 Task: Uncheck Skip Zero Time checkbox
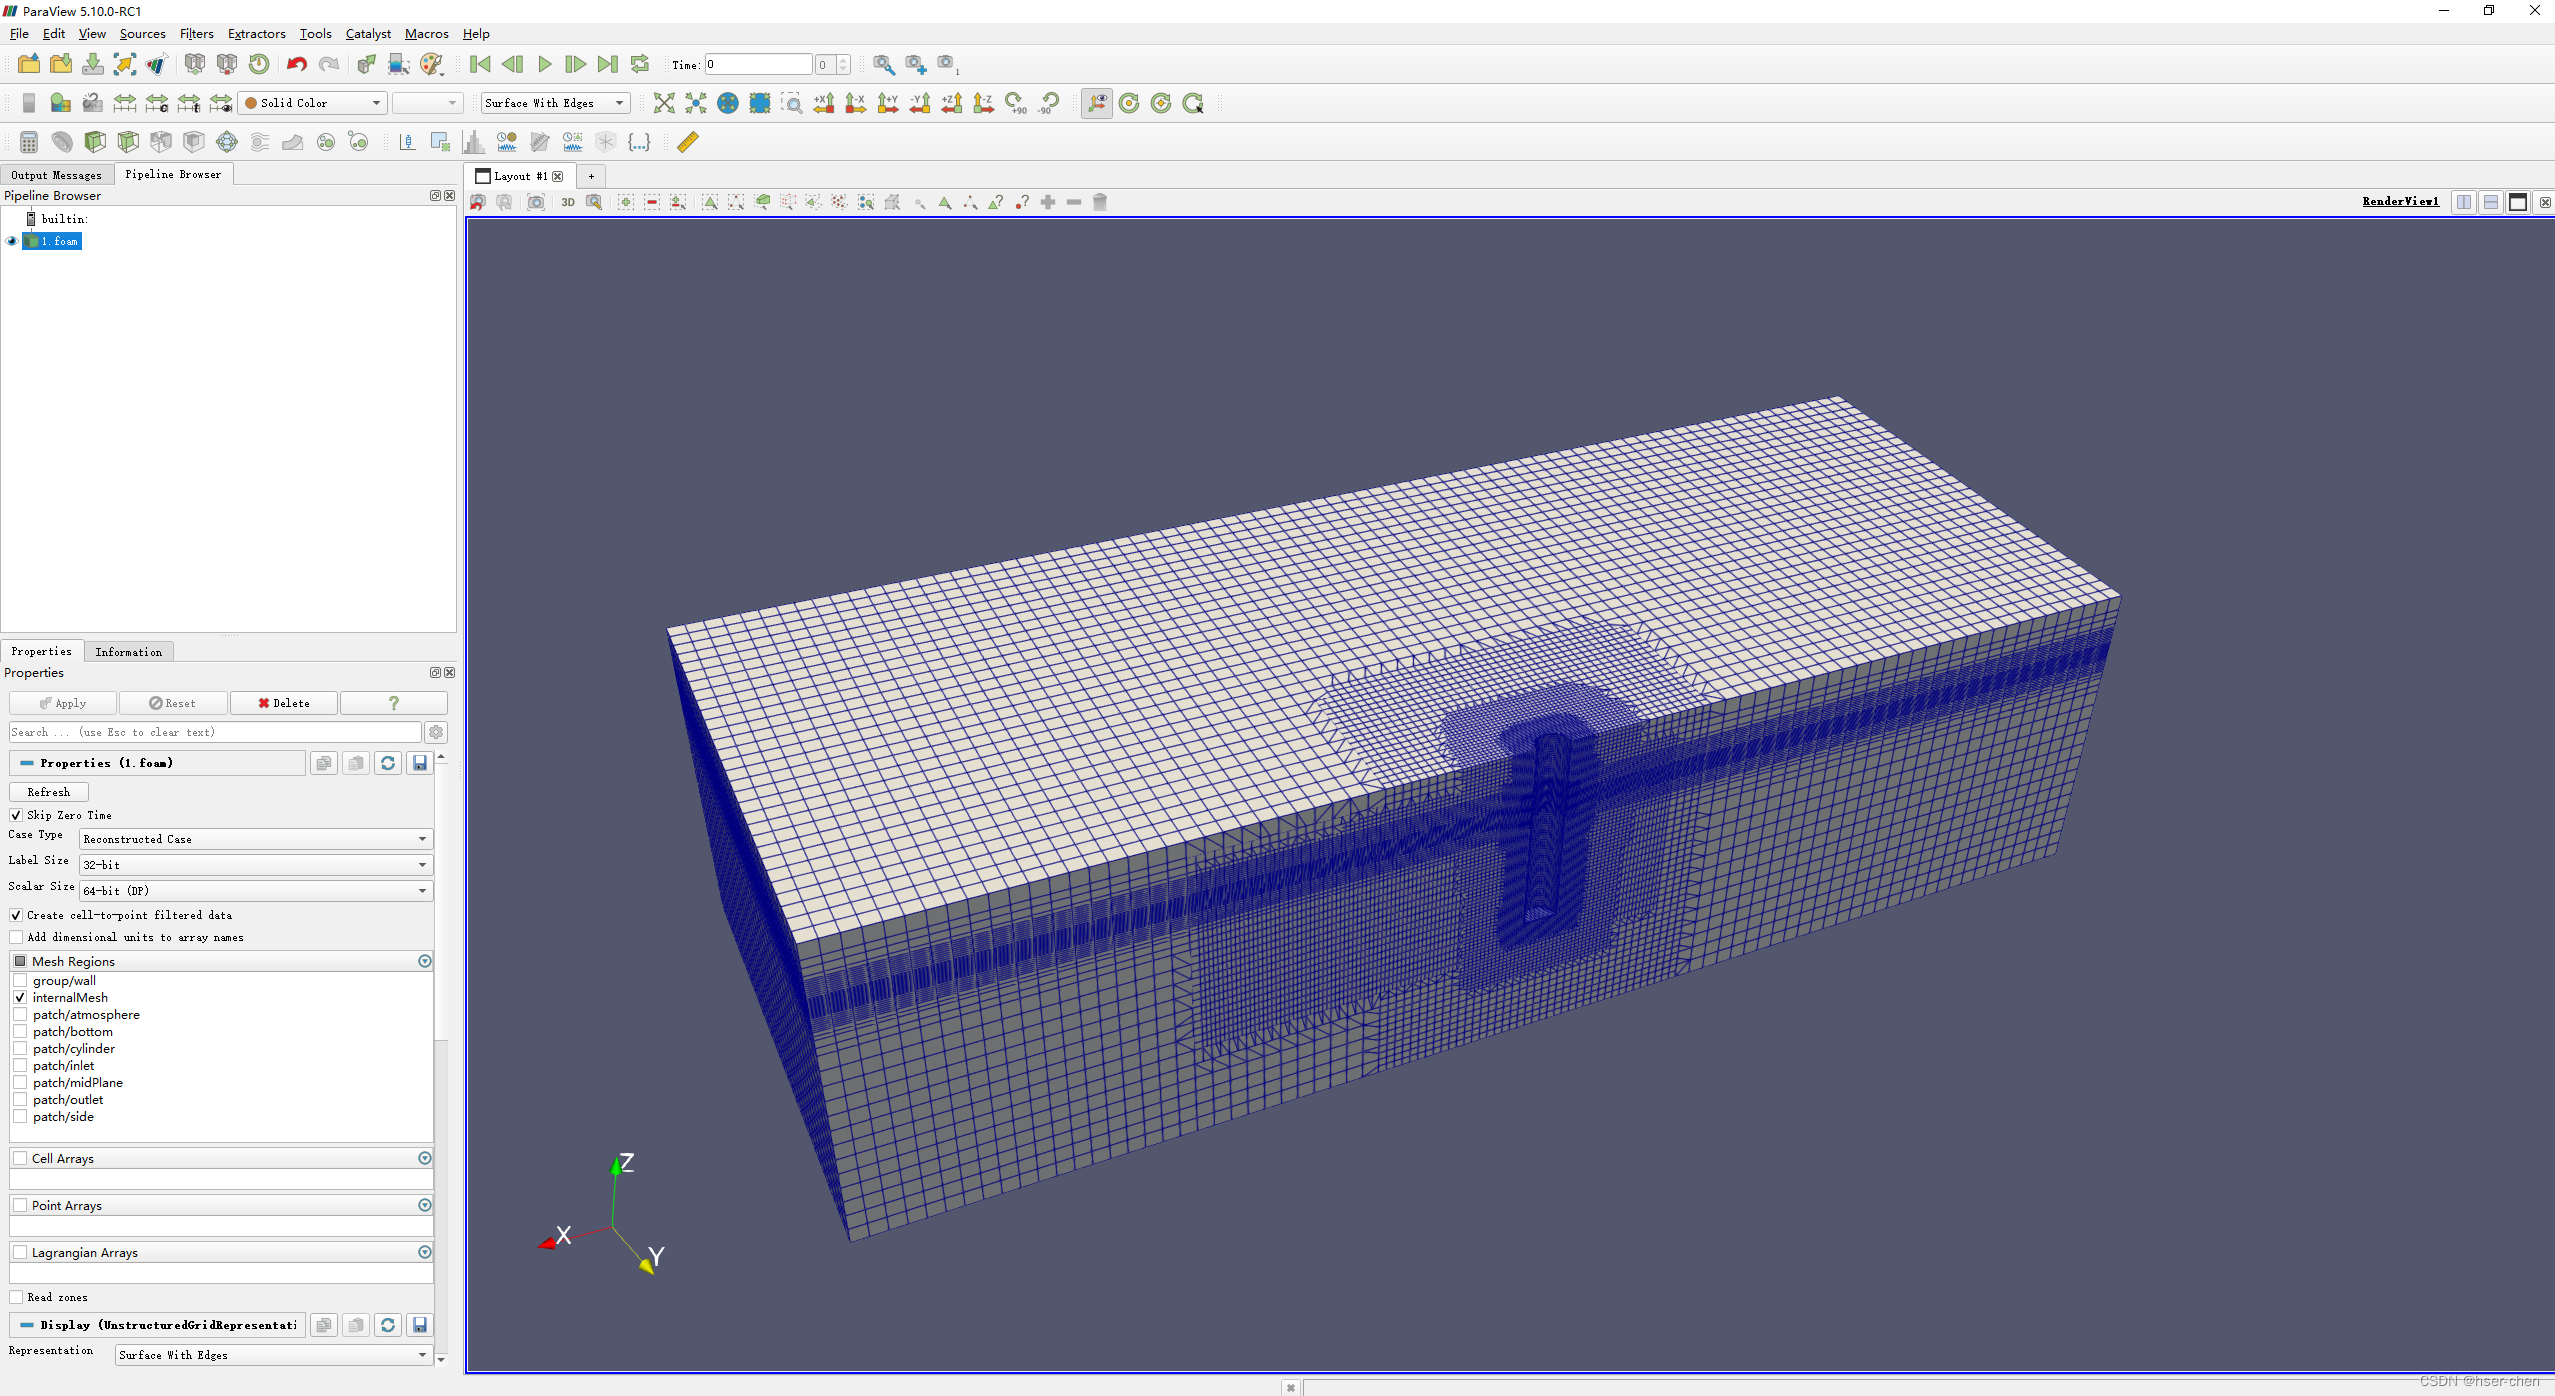[16, 815]
